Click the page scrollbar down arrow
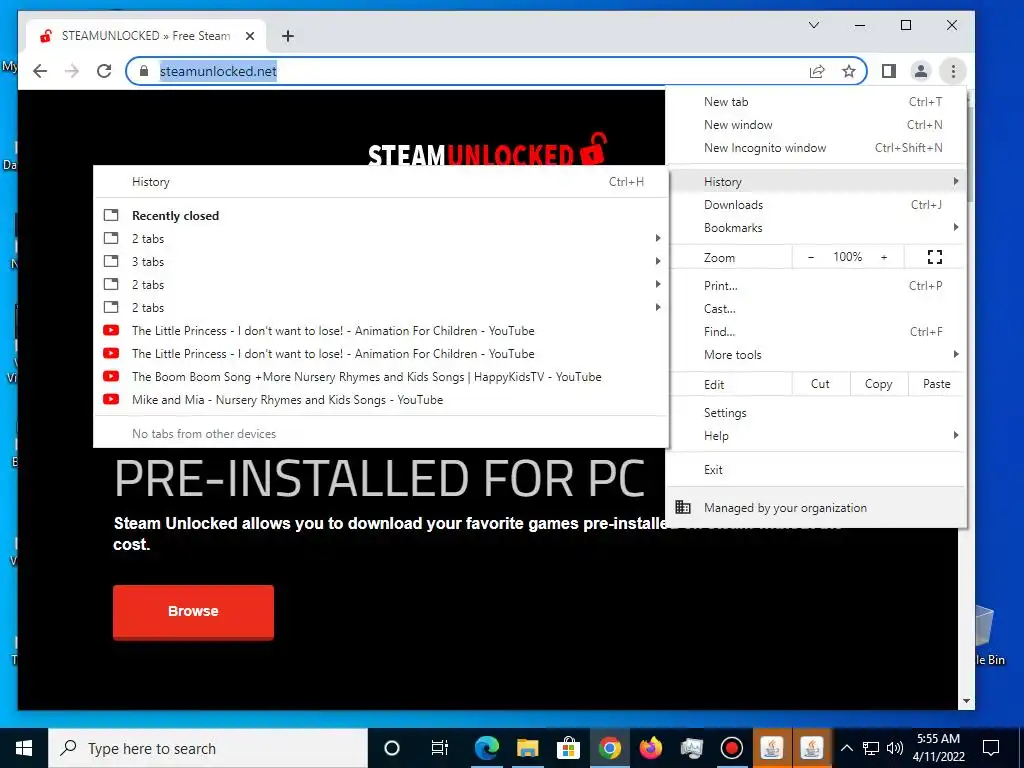Image resolution: width=1024 pixels, height=768 pixels. point(966,701)
